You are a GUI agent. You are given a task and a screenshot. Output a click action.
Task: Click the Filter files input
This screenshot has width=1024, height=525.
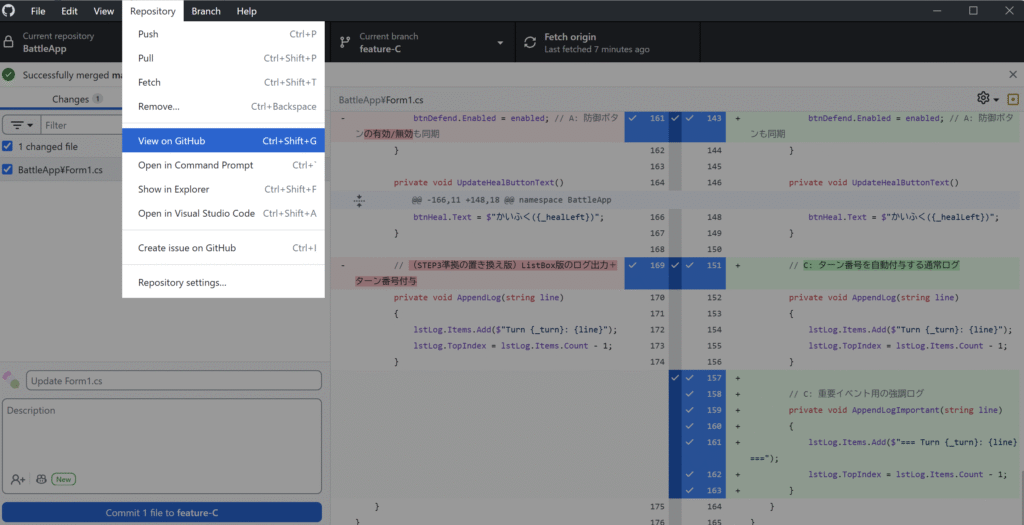tap(82, 125)
